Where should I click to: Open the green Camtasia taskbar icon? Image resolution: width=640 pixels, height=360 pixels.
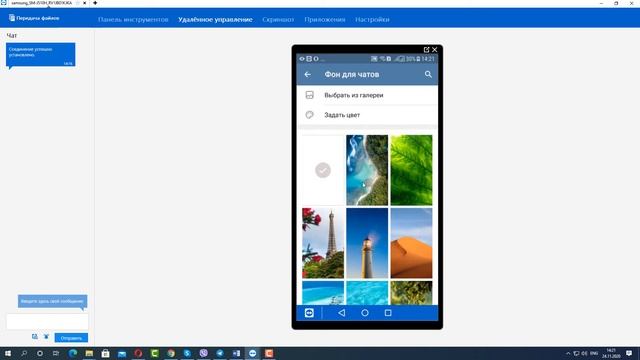[154, 353]
